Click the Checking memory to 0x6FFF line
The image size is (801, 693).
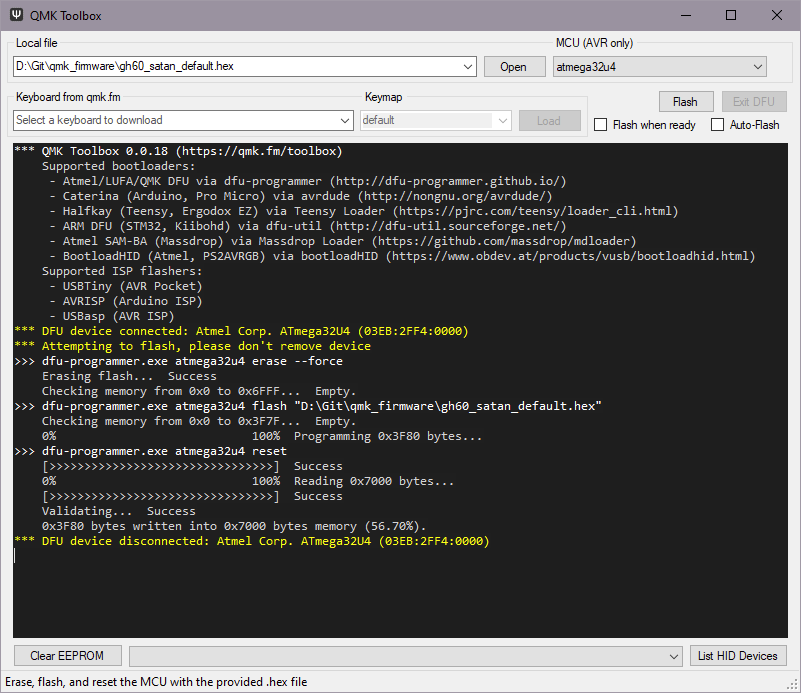199,391
